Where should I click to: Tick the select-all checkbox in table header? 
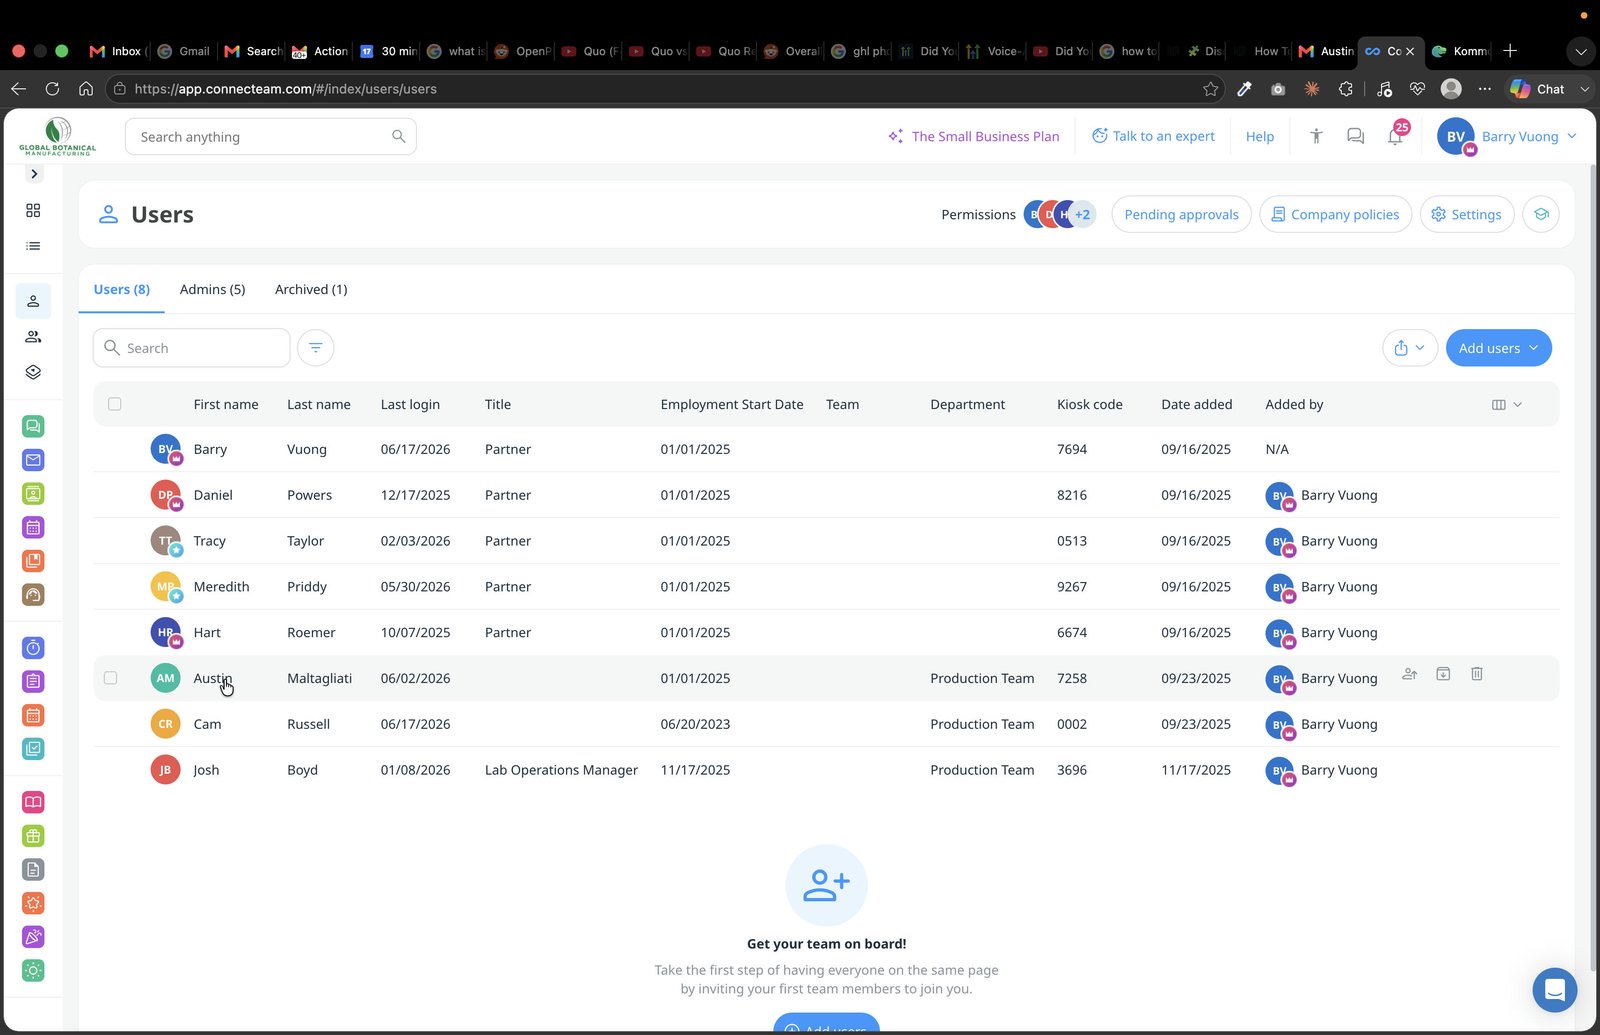[x=114, y=404]
